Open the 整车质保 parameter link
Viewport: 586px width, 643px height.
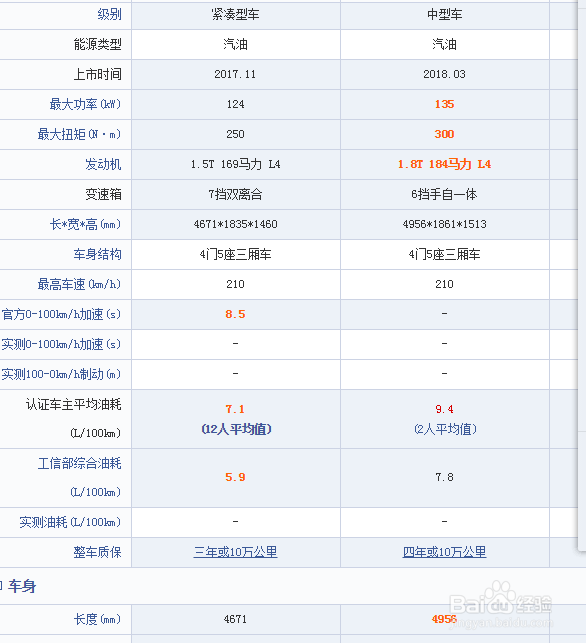pyautogui.click(x=98, y=552)
